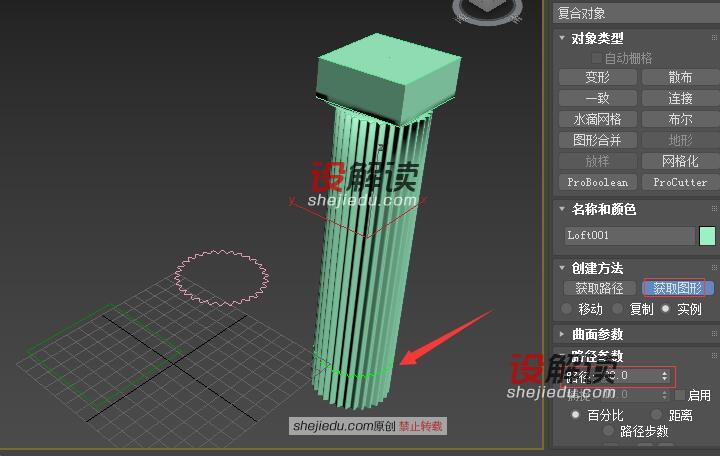Choose the 布尔 compound object button
The width and height of the screenshot is (720, 456).
pos(680,119)
